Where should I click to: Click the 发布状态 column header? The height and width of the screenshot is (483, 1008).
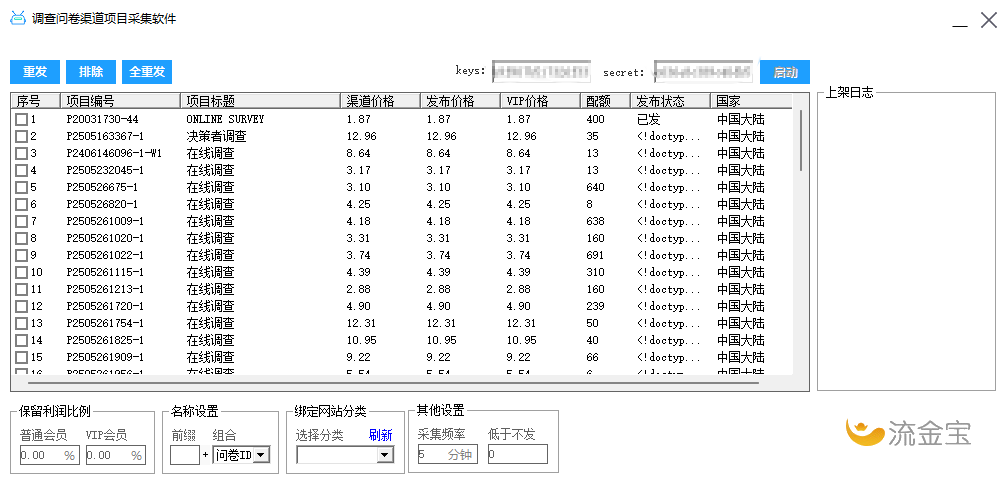click(x=670, y=101)
